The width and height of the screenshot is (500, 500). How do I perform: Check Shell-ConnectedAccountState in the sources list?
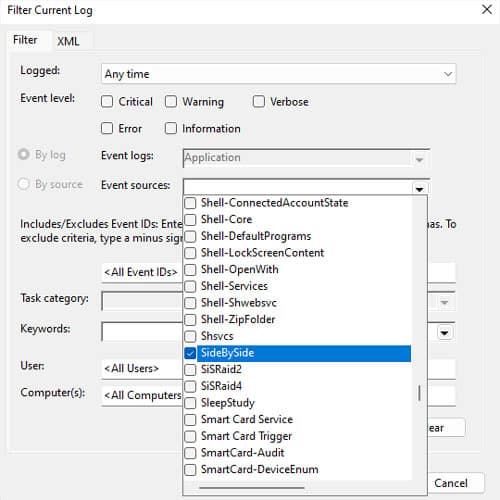190,203
